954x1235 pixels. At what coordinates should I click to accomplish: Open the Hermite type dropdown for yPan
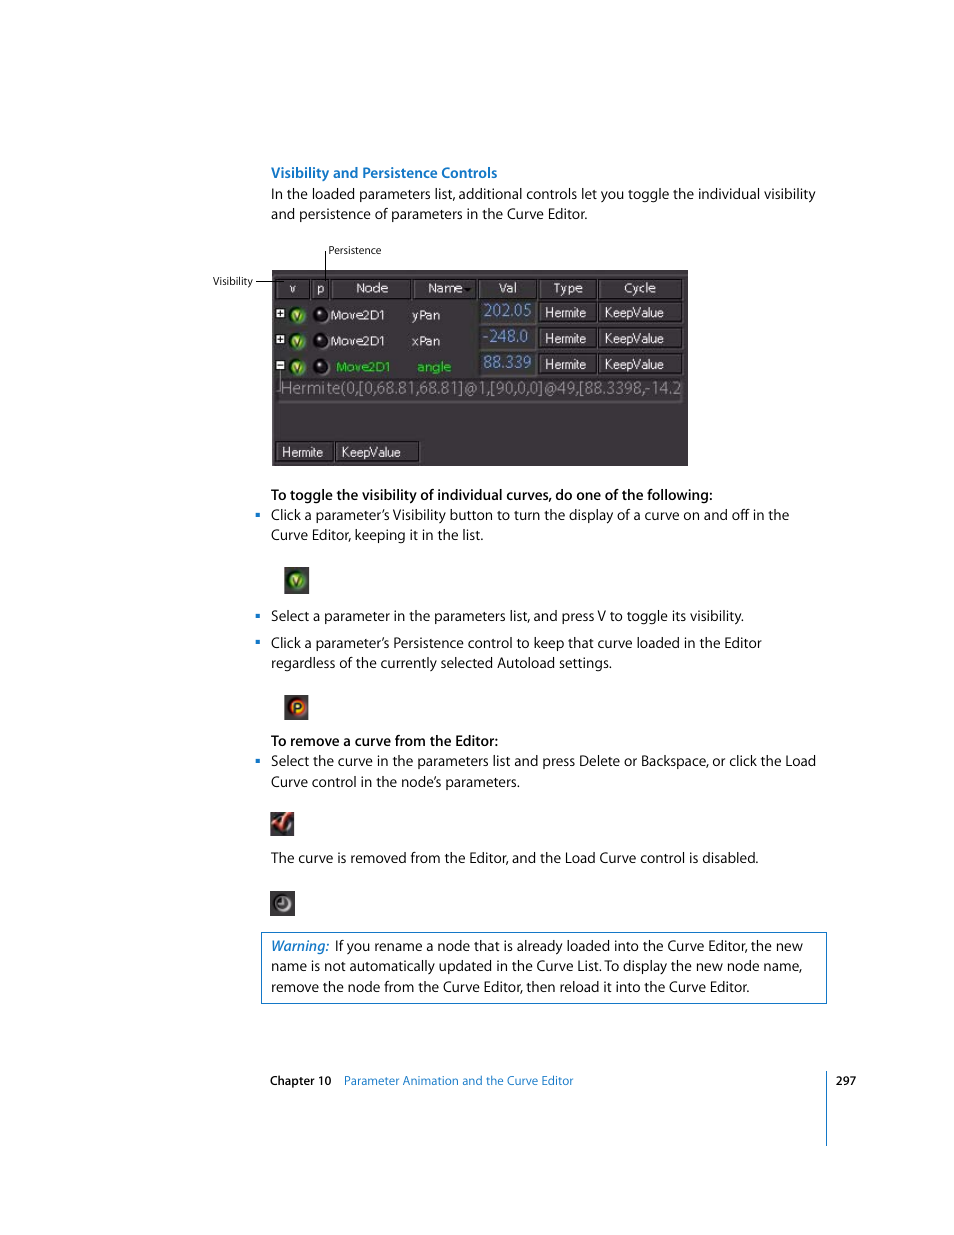pos(567,313)
